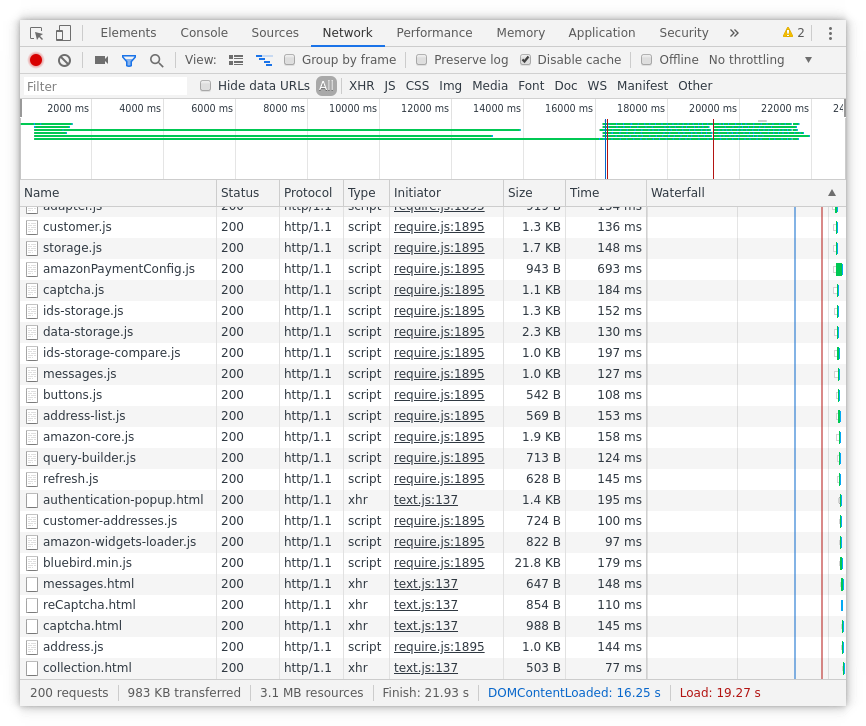Switch to the Performance tab
The height and width of the screenshot is (726, 866).
(x=434, y=32)
